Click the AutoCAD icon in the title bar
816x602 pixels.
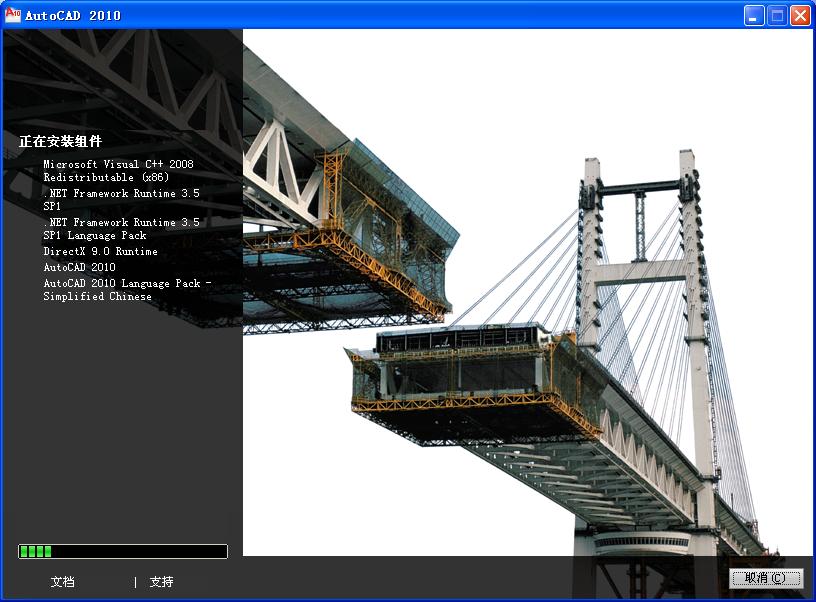pos(13,15)
